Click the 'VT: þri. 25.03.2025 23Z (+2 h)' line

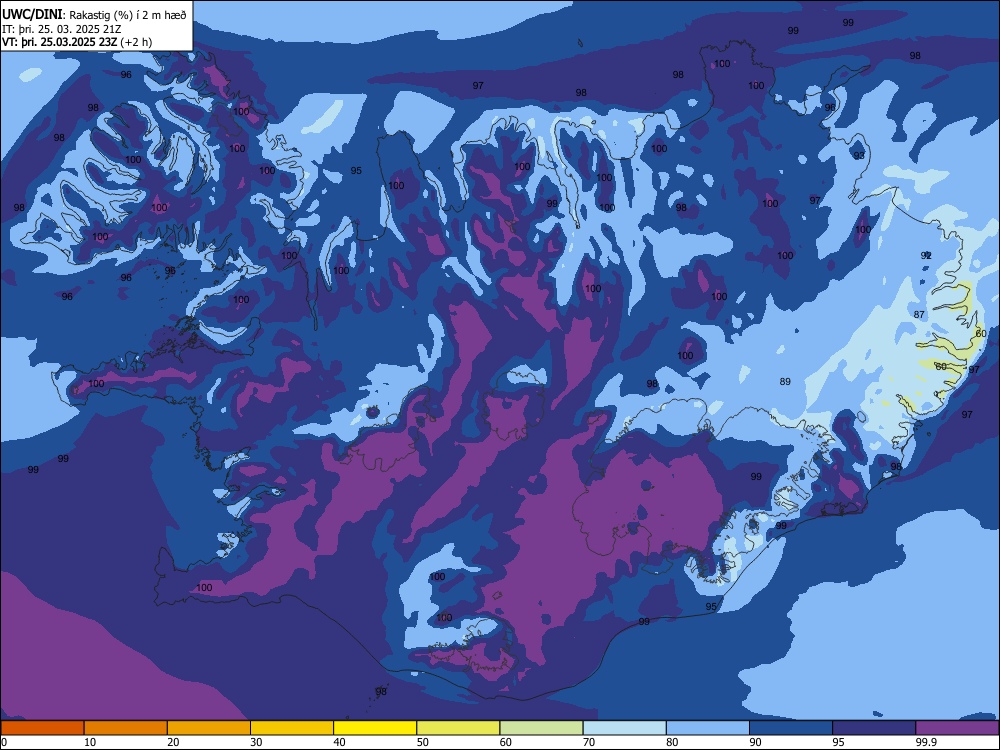77,42
